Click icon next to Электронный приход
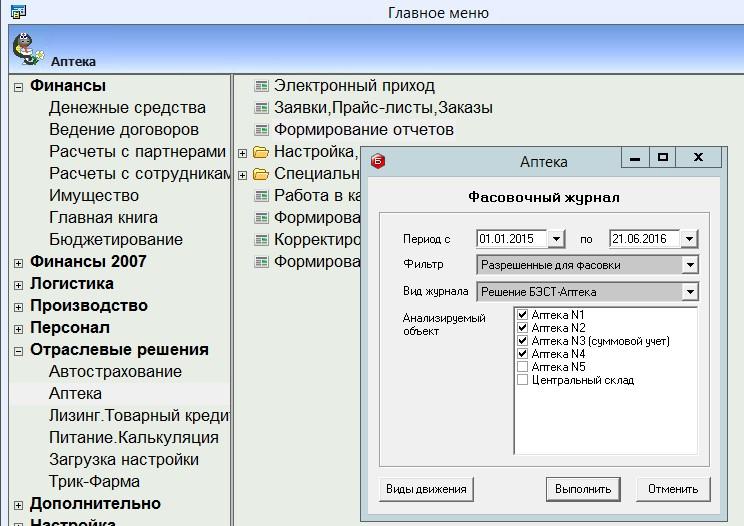Image resolution: width=744 pixels, height=526 pixels. pyautogui.click(x=261, y=86)
